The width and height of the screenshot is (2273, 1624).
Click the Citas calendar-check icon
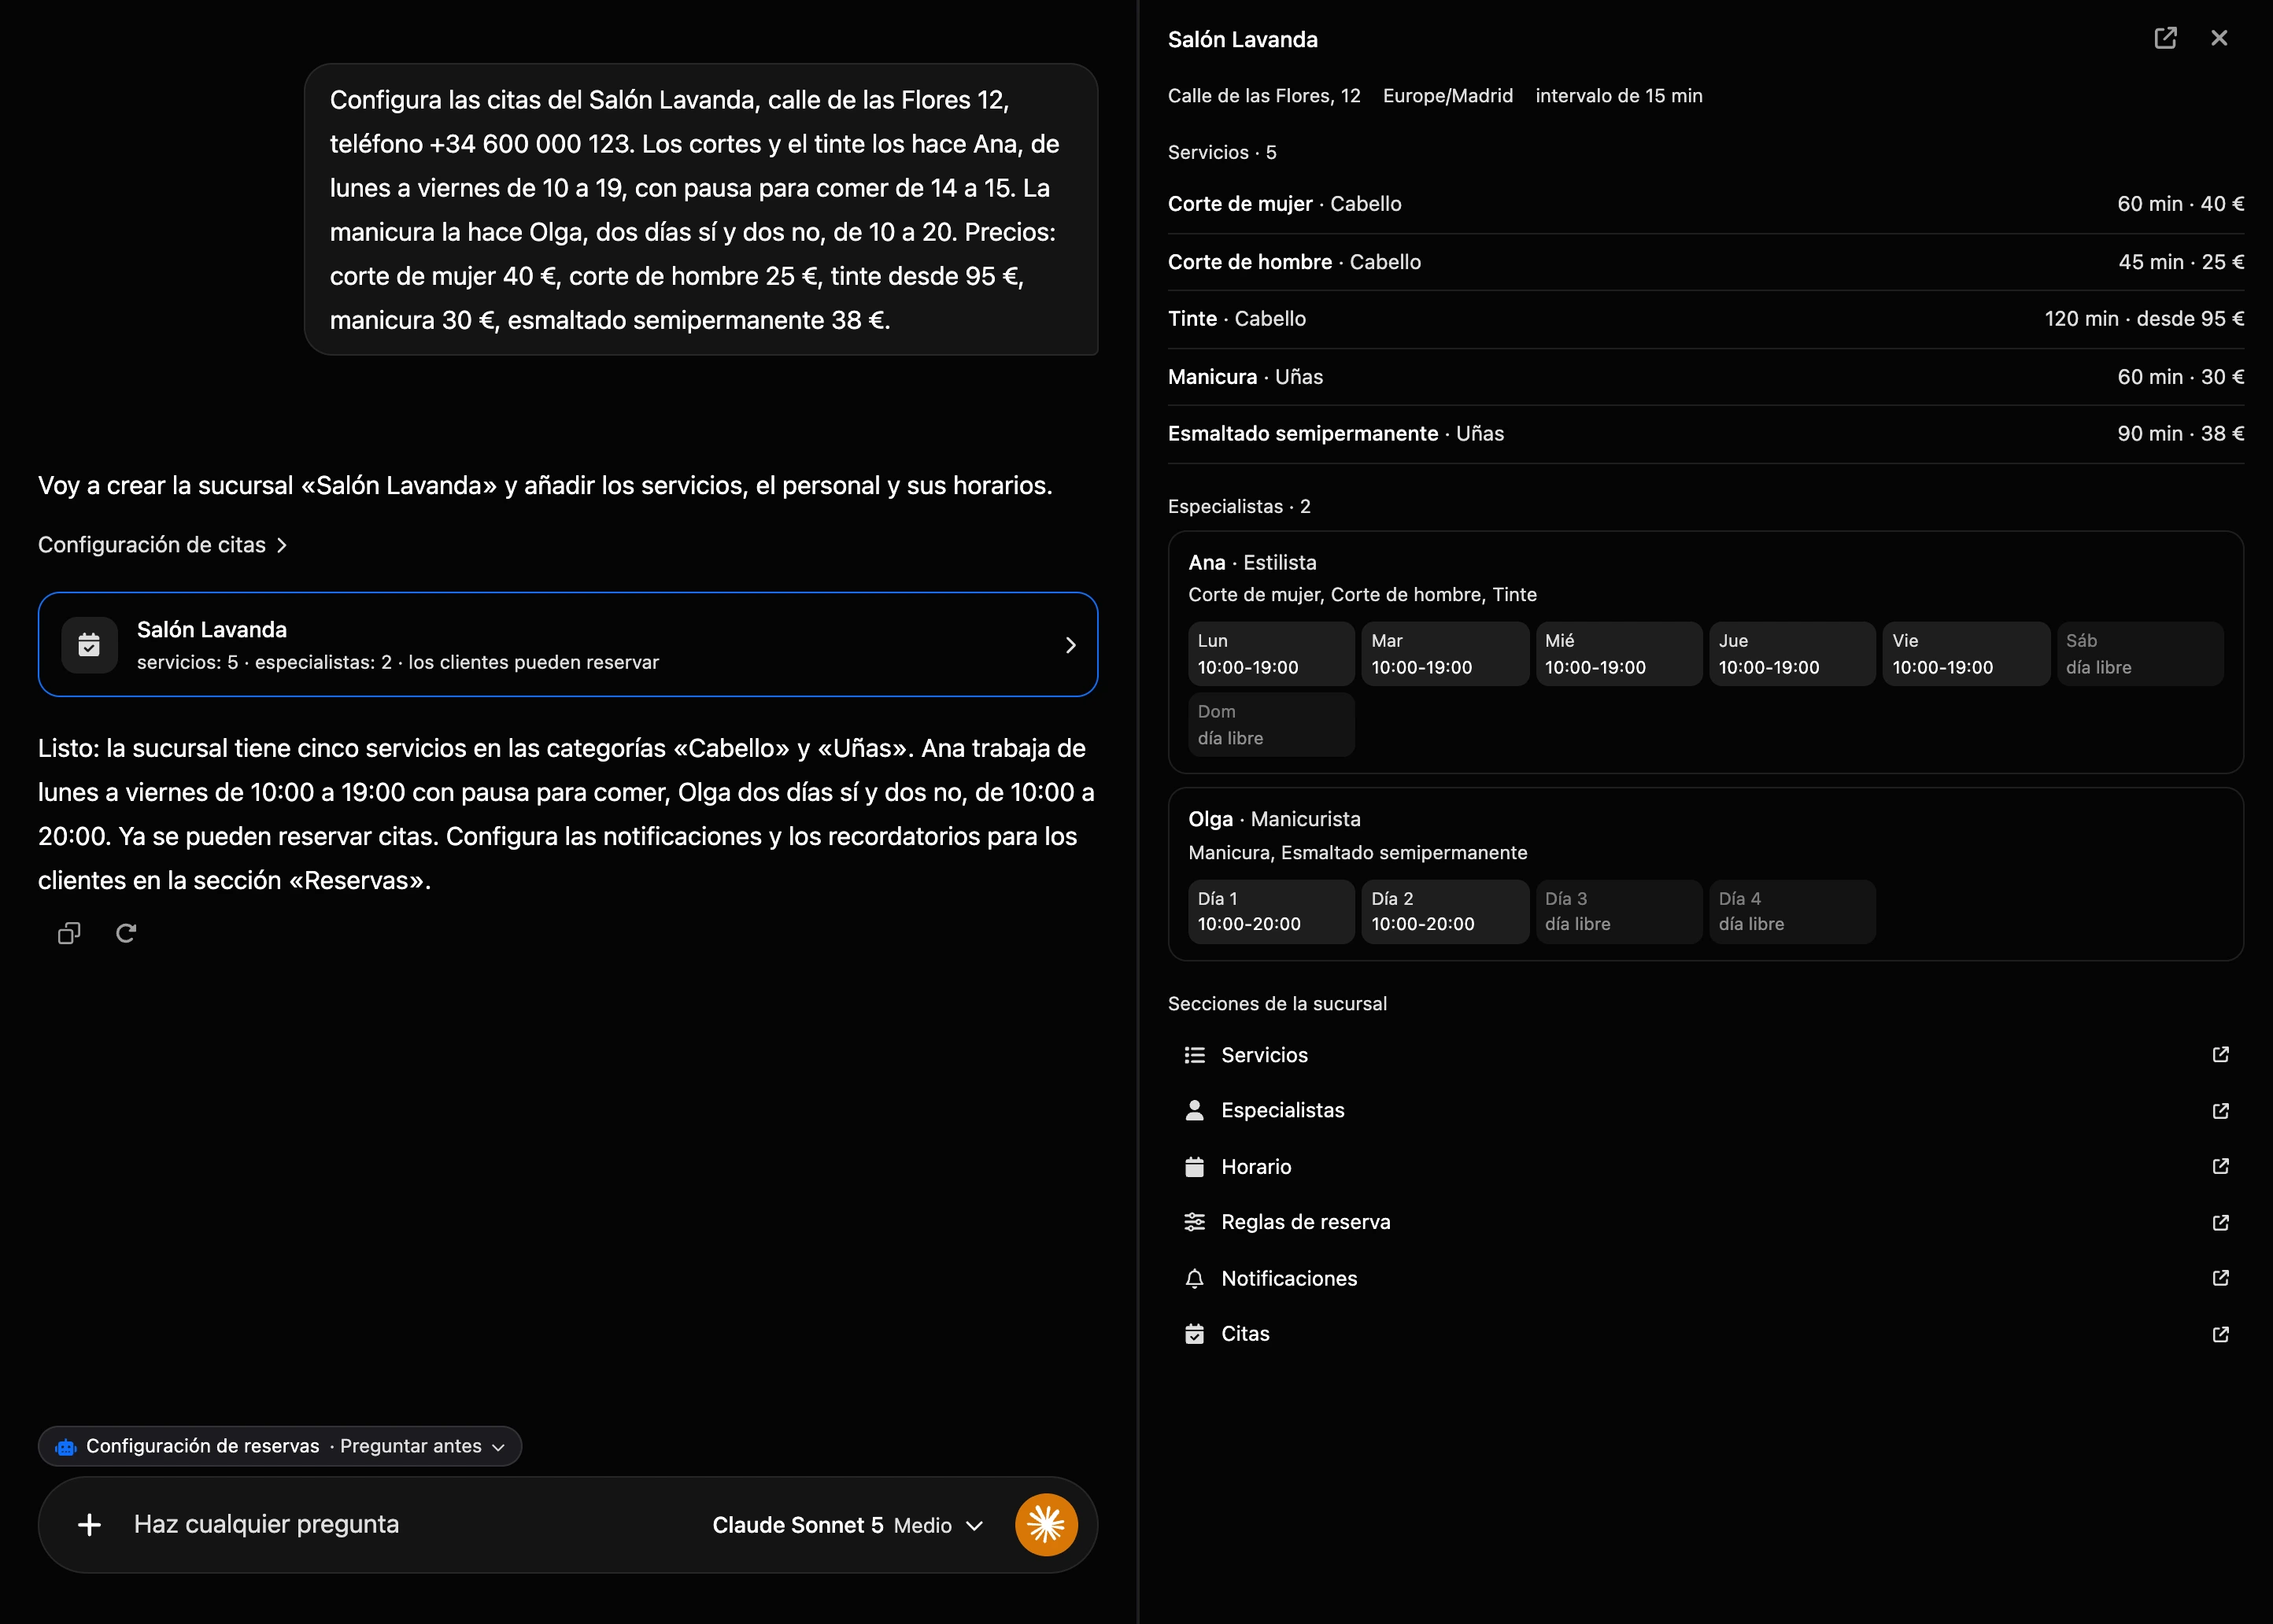pyautogui.click(x=1194, y=1334)
